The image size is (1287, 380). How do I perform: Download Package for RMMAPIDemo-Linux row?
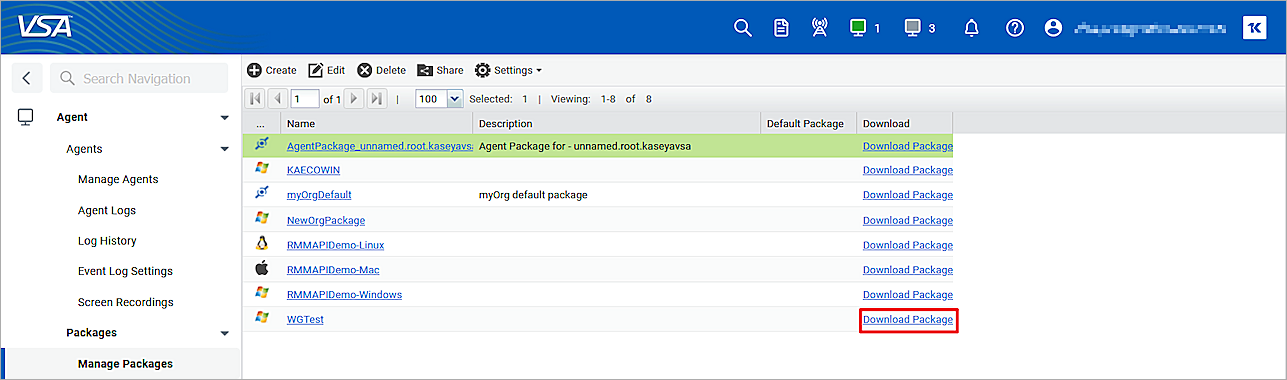(x=908, y=245)
